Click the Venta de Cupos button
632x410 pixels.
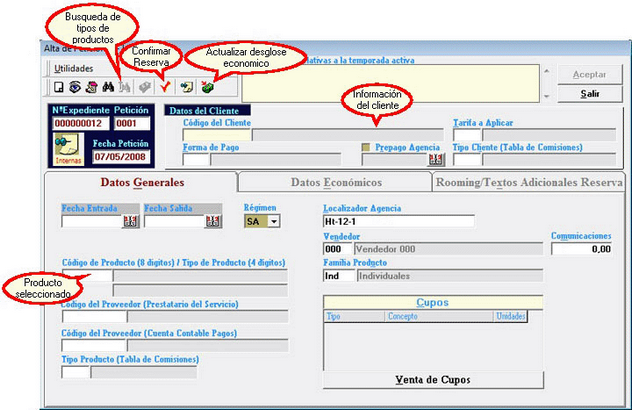(x=433, y=380)
